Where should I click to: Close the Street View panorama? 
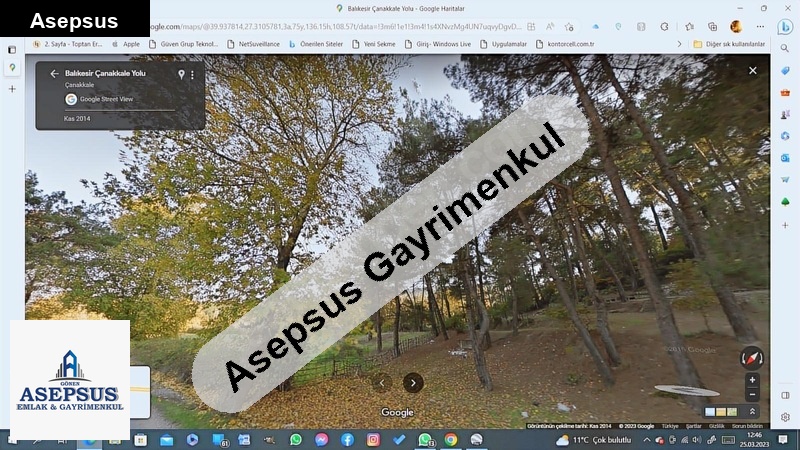tap(753, 71)
